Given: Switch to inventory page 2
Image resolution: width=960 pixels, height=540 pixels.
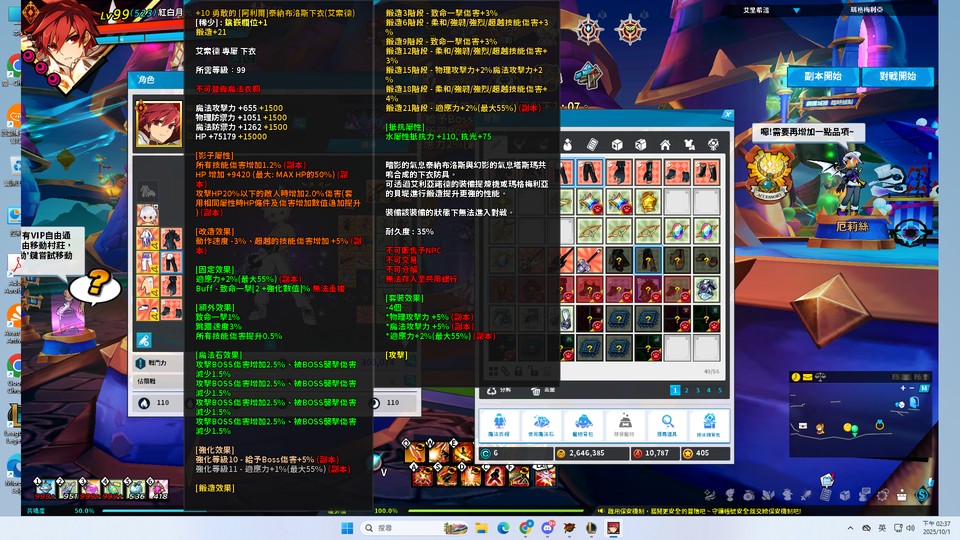Looking at the screenshot, I should point(688,390).
